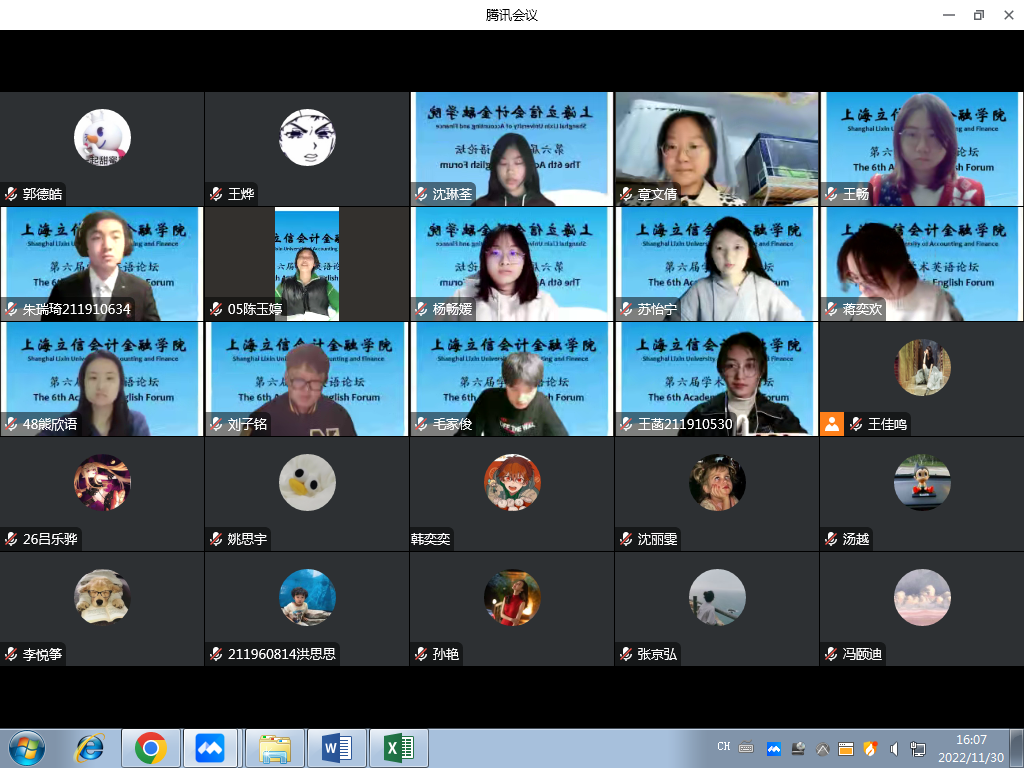Click 韩奕奕's participant avatar
Screen dimensions: 1024x768
[x=512, y=483]
